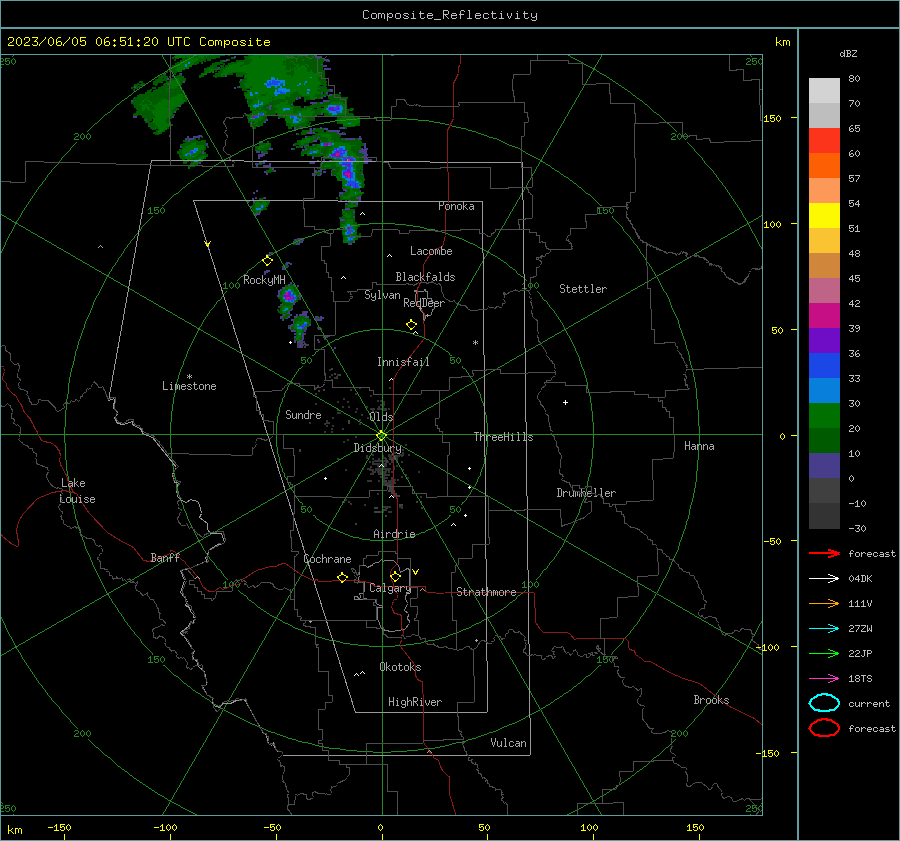Click the white plus marker west of Hanna
The width and height of the screenshot is (900, 841).
pyautogui.click(x=565, y=402)
